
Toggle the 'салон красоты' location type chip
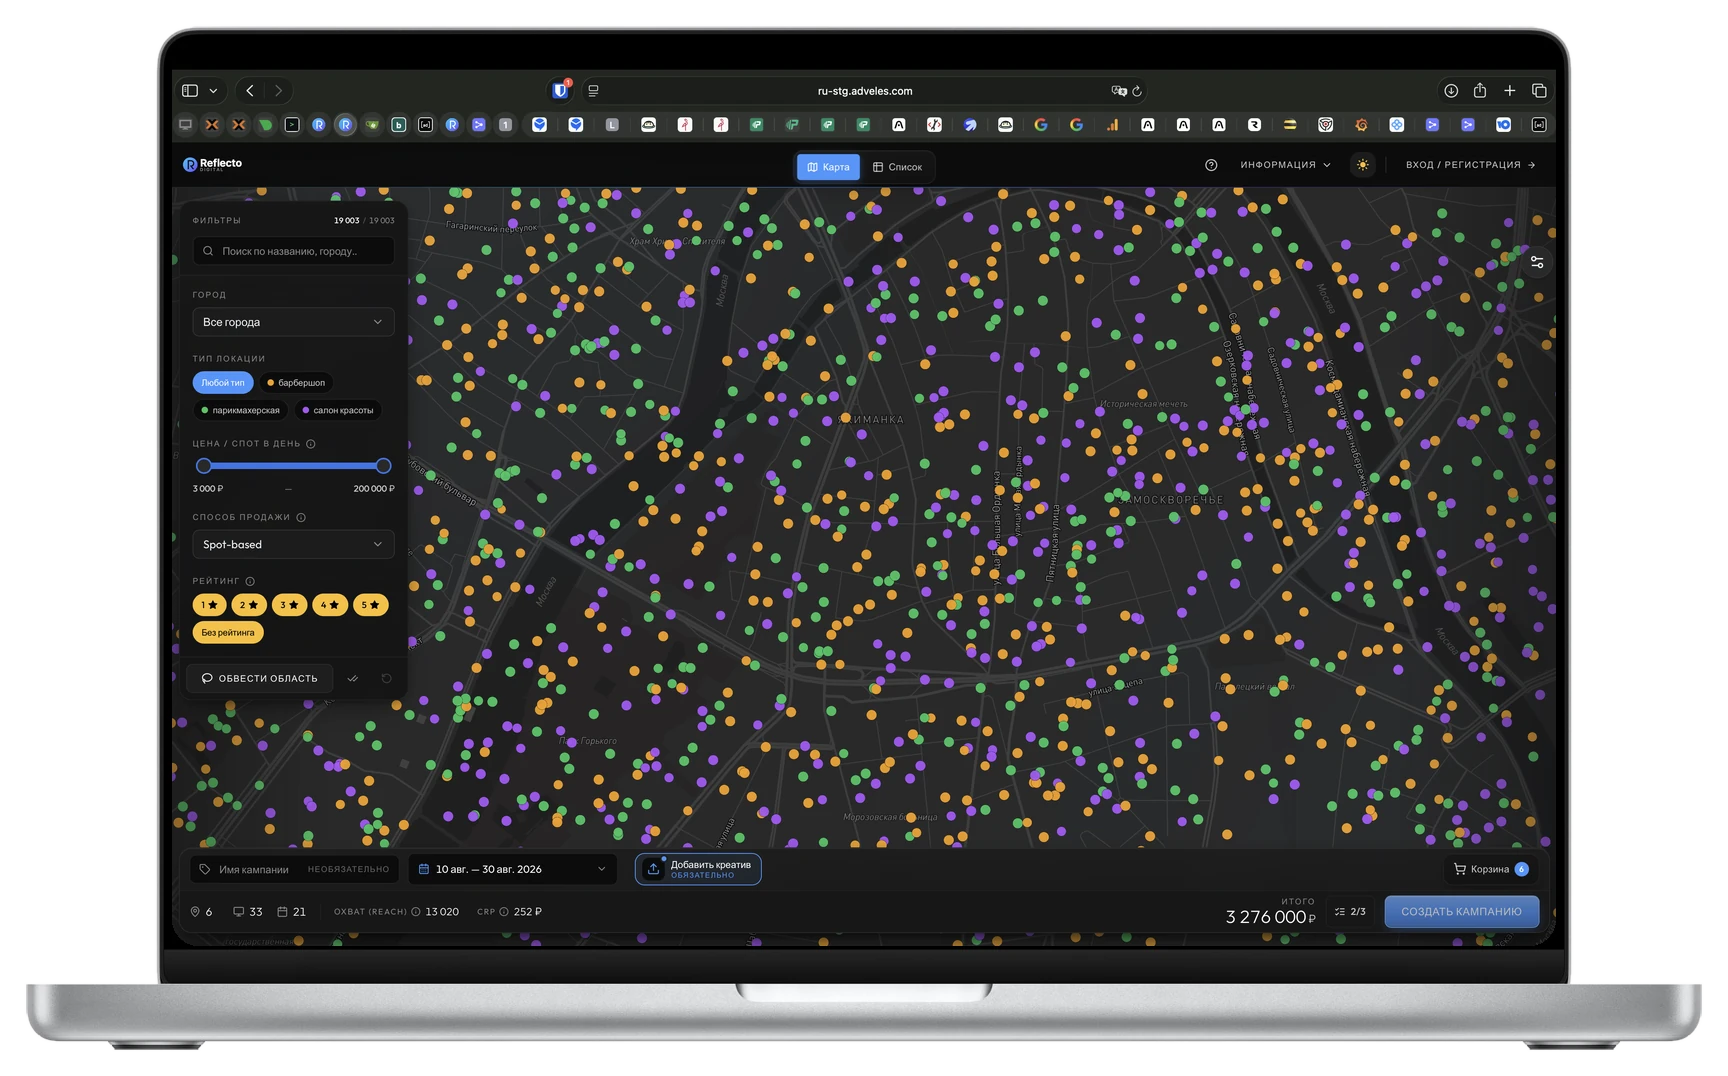(x=338, y=410)
